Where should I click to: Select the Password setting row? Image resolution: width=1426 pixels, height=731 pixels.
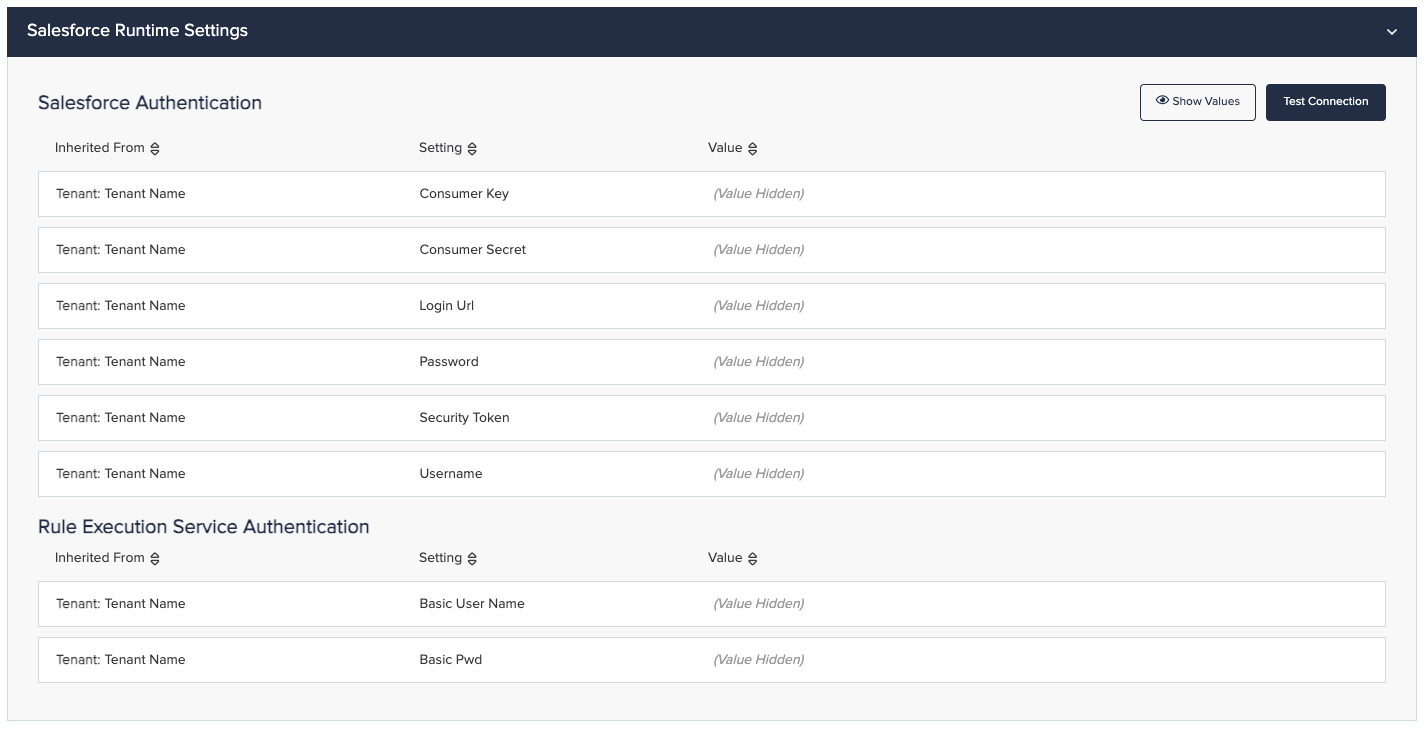[449, 362]
